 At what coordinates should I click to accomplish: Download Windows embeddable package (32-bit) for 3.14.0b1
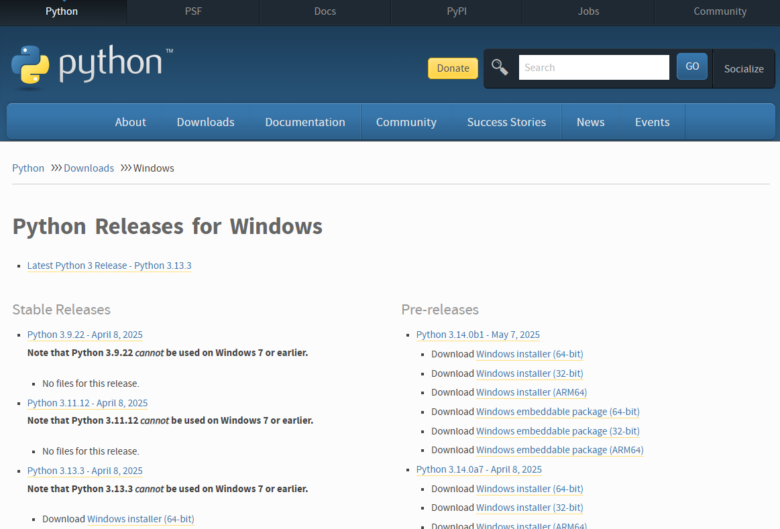coord(558,431)
